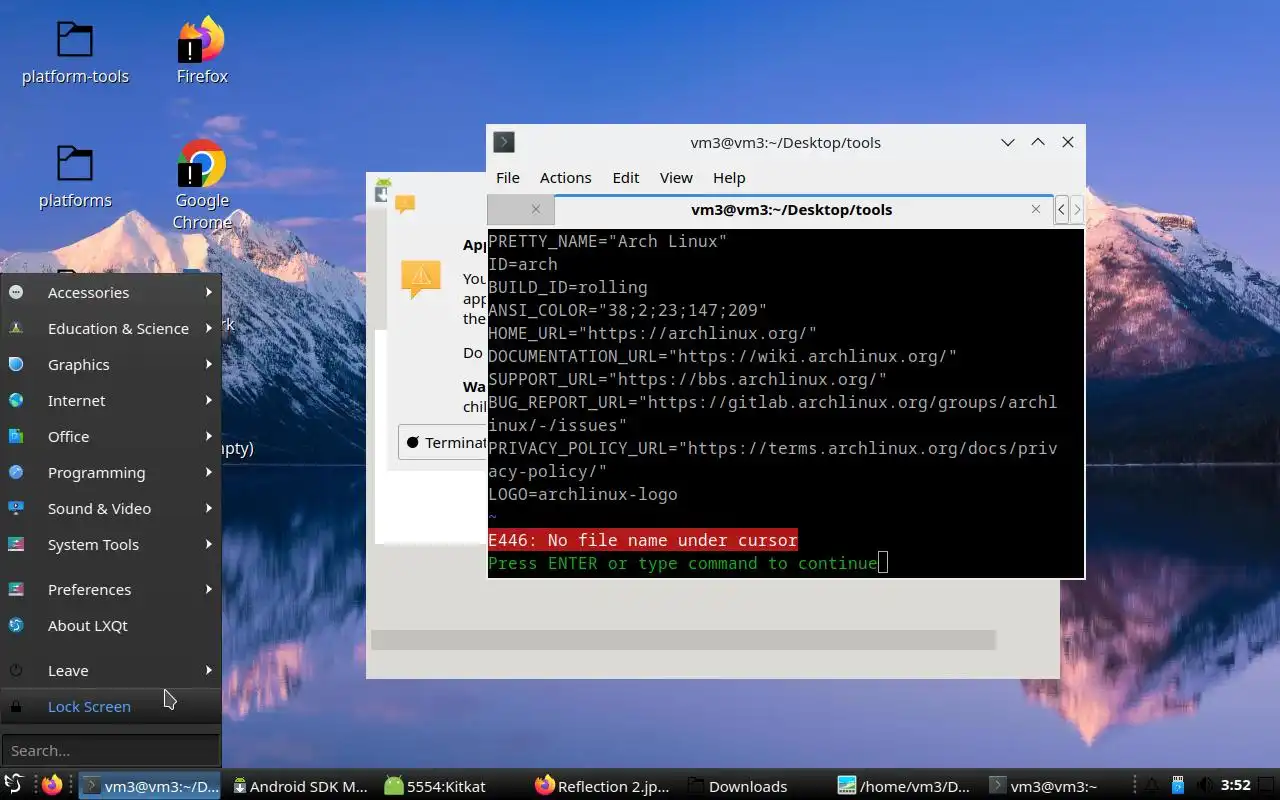Screen dimensions: 1280x800
Task: Click the green Press ENTER prompt line
Action: pos(682,563)
